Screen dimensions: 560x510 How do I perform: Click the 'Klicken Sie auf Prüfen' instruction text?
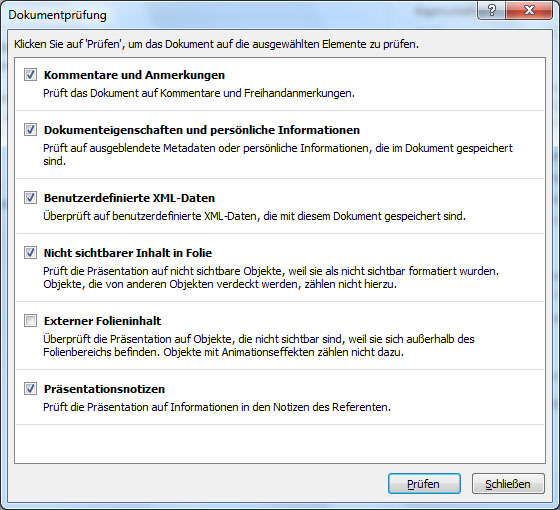tap(216, 44)
